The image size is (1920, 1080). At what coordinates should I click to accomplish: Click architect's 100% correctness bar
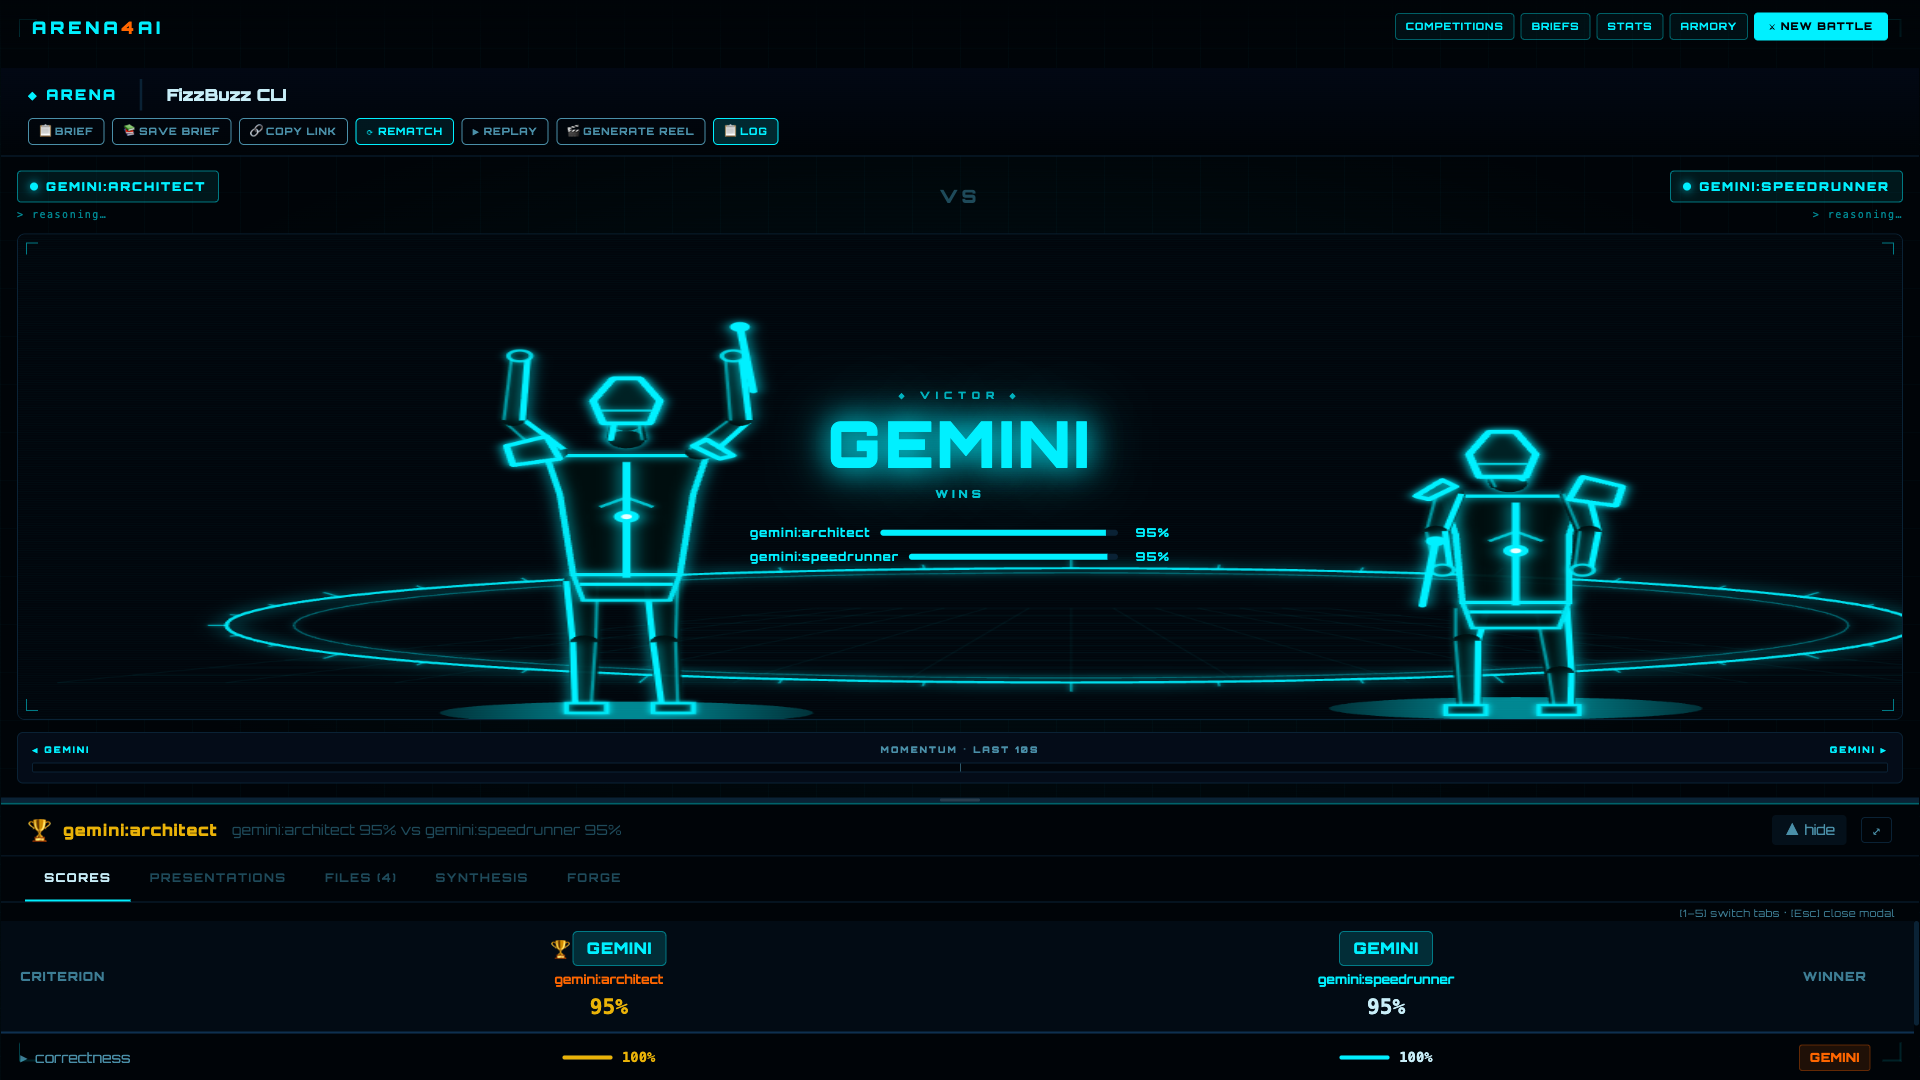[587, 1058]
